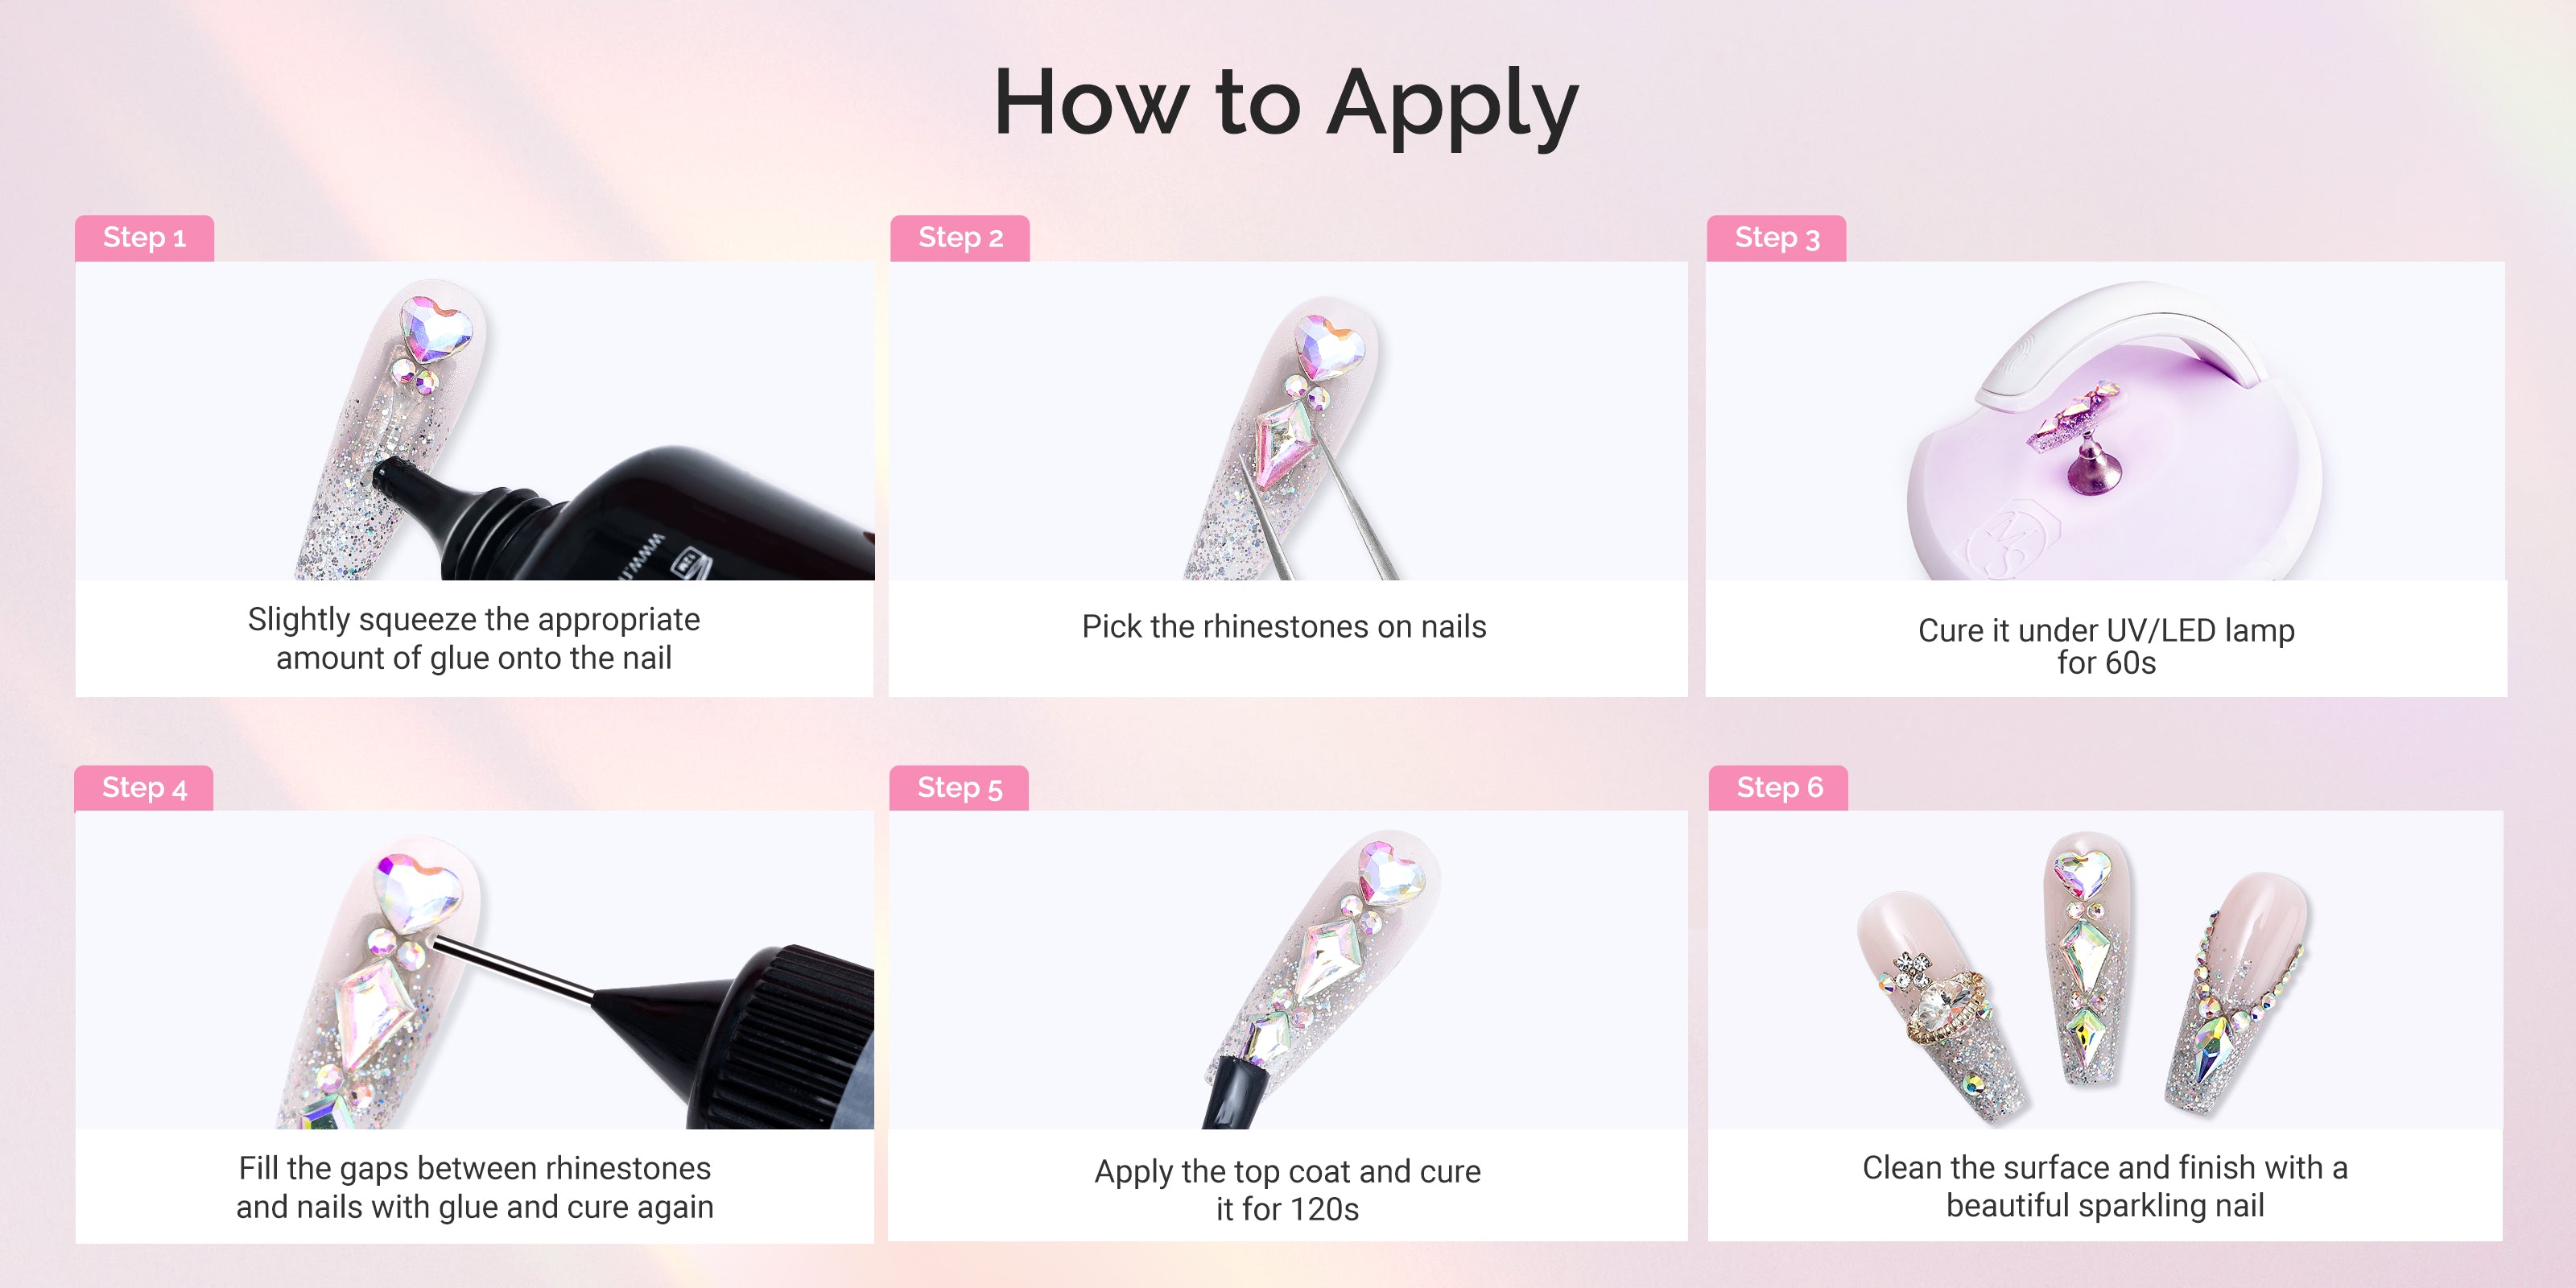Image resolution: width=2576 pixels, height=1288 pixels.
Task: Open the gap-filling glue needle photo
Action: (x=475, y=970)
